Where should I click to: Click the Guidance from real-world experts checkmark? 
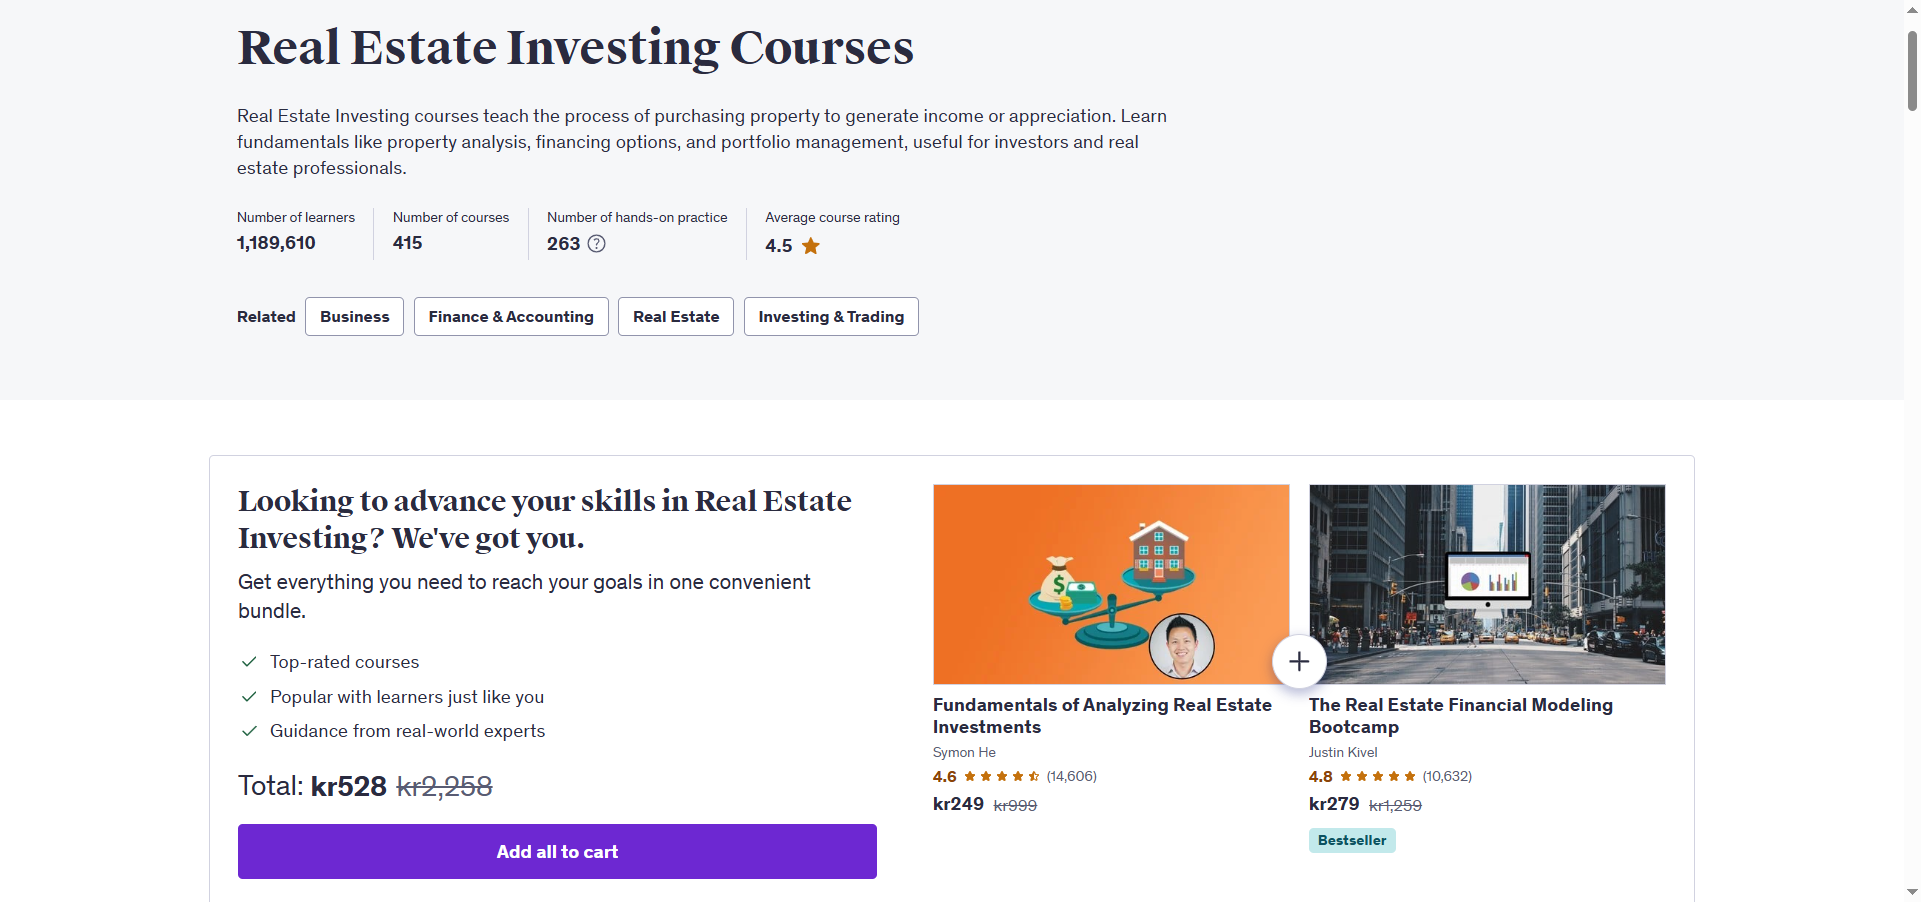[249, 731]
